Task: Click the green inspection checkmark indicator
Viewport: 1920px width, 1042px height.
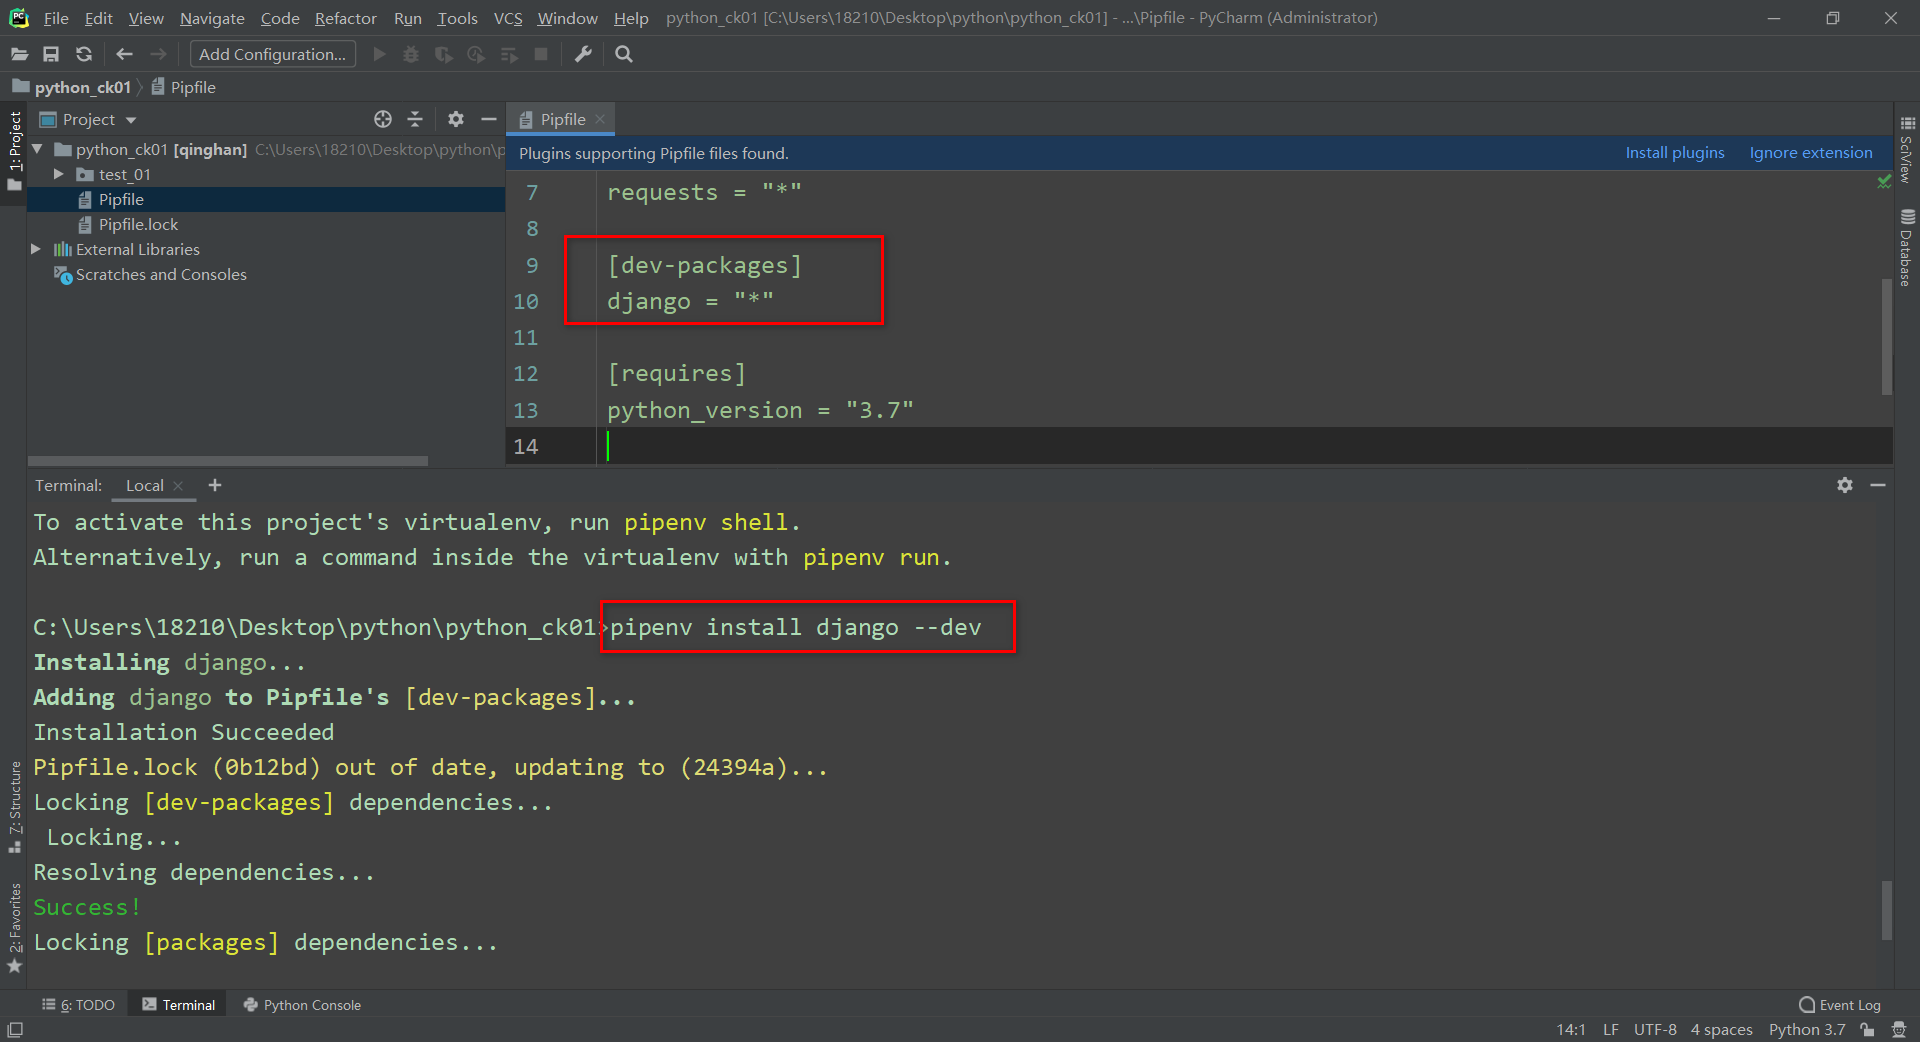Action: (1884, 181)
